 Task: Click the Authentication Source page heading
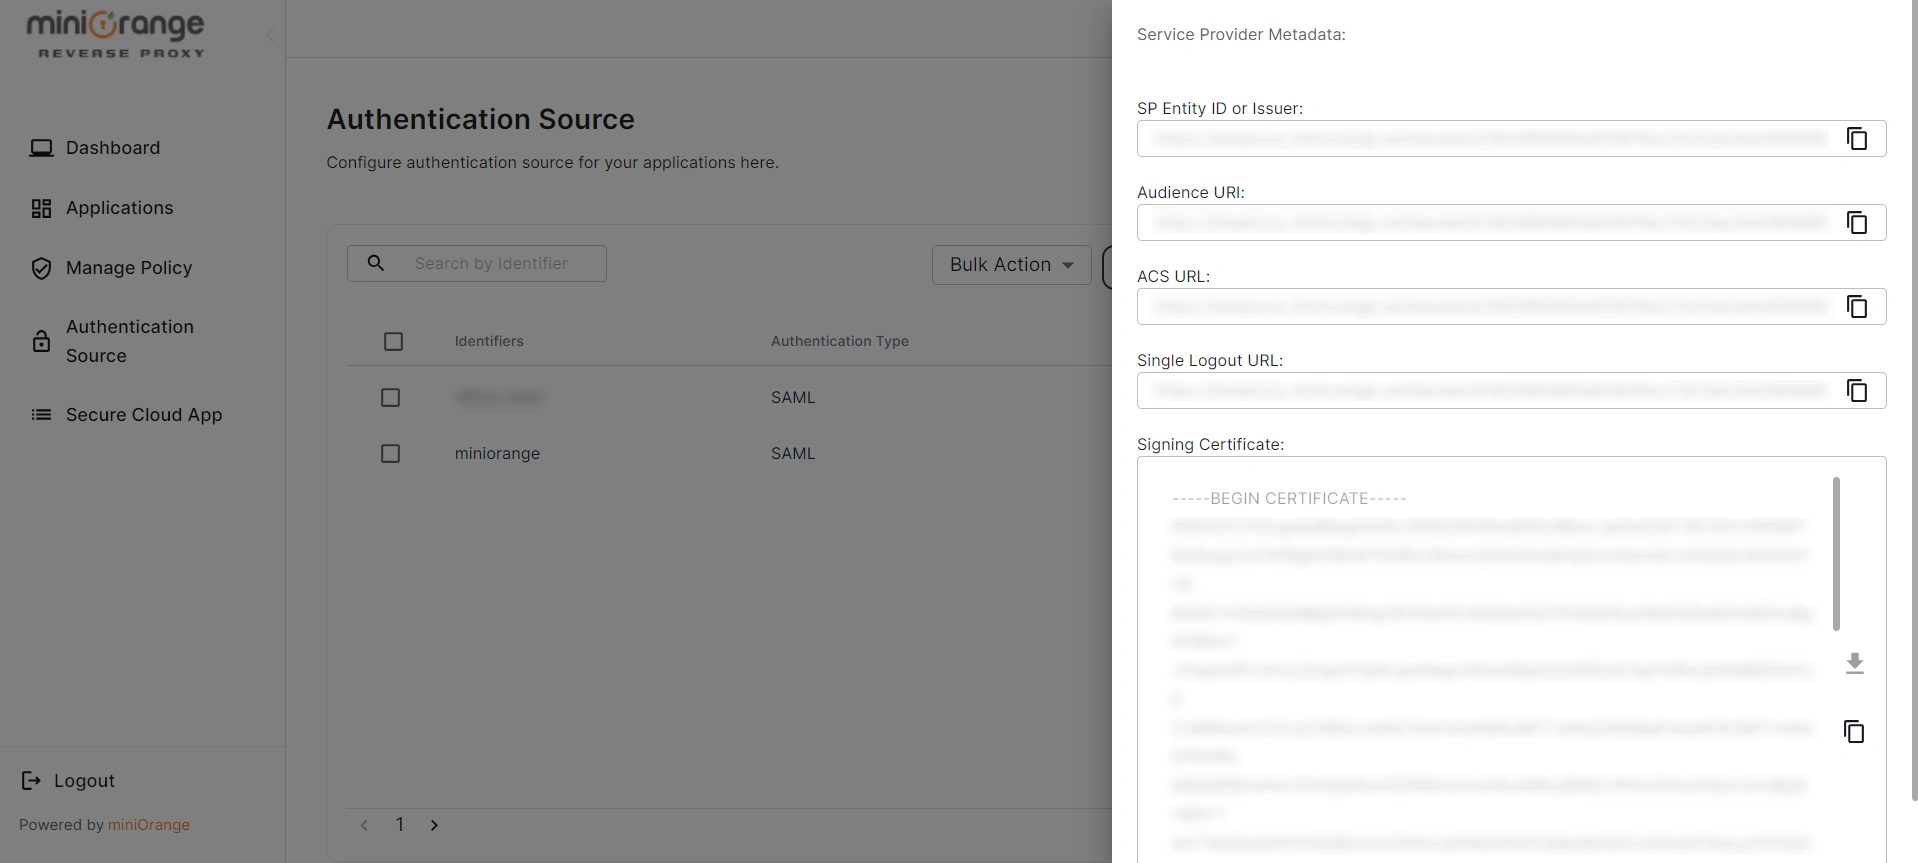click(x=481, y=120)
